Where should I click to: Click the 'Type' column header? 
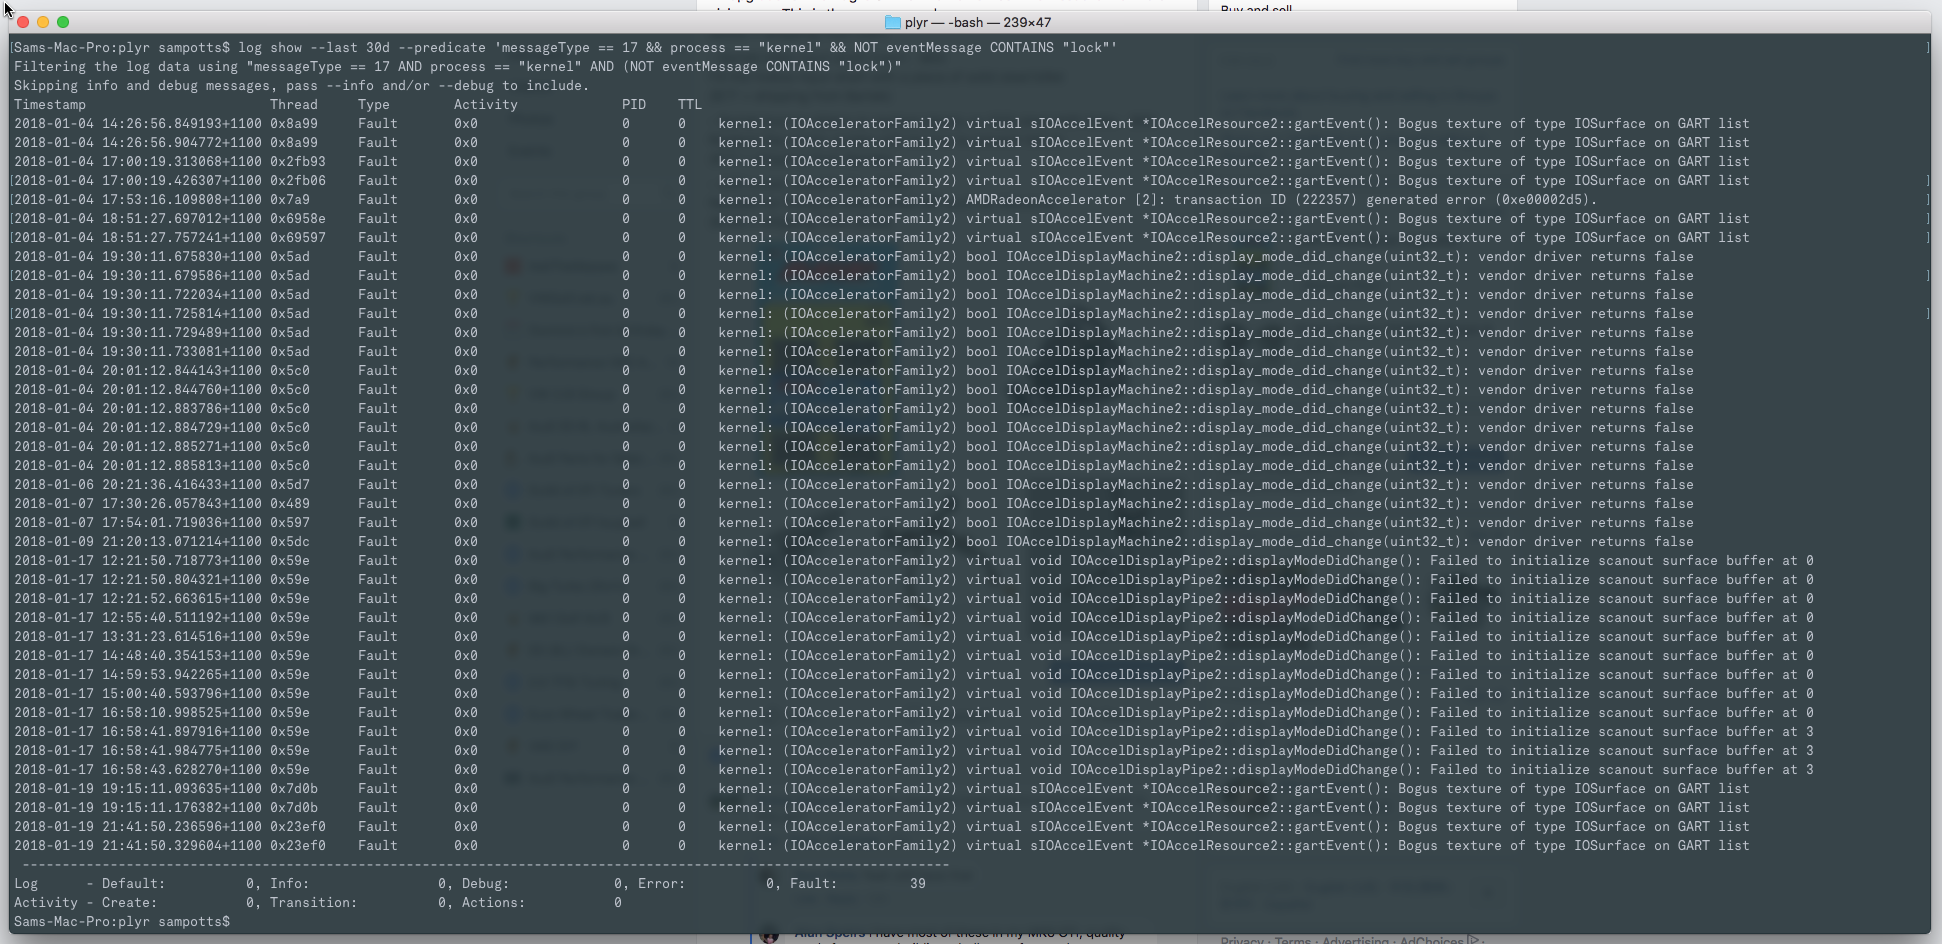374,105
